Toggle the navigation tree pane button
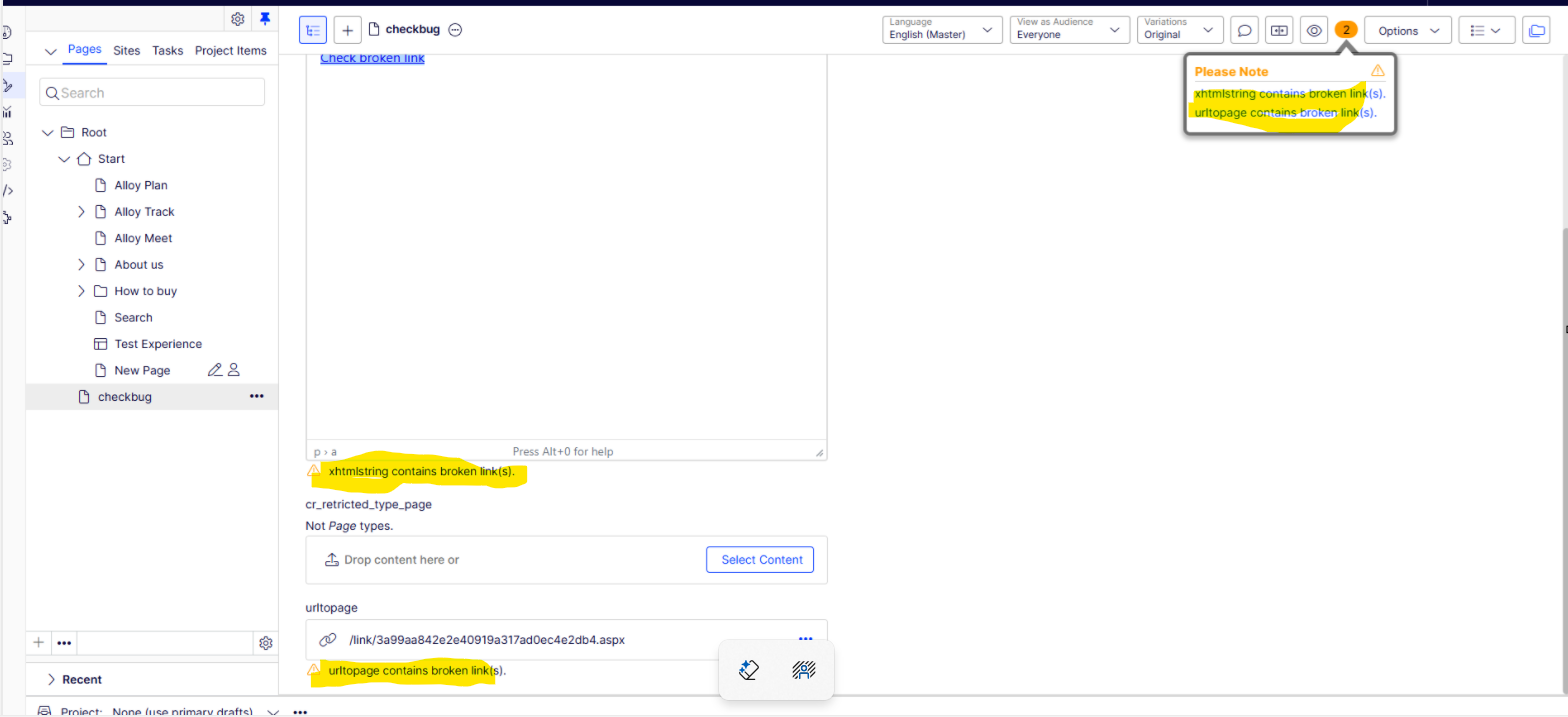1568x717 pixels. click(313, 30)
